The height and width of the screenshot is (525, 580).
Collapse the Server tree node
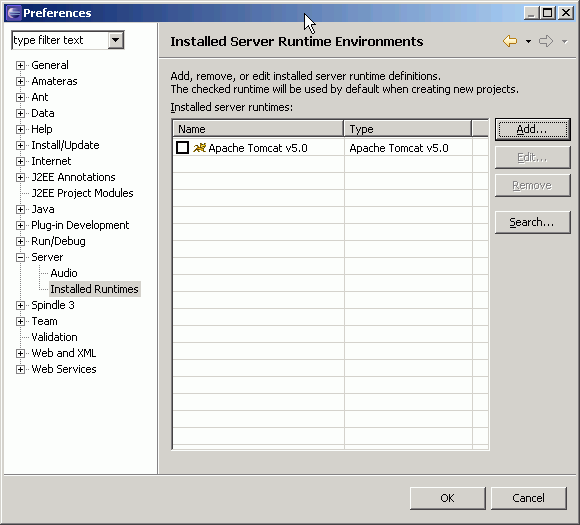pos(20,257)
